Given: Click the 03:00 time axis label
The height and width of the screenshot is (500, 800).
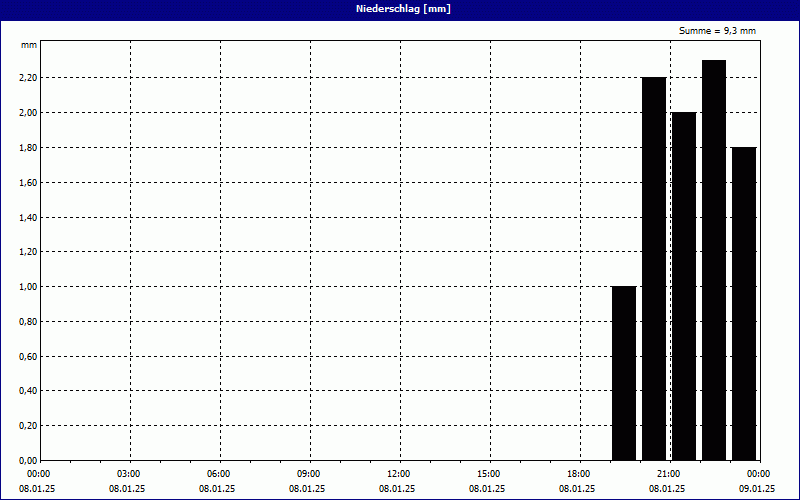Looking at the screenshot, I should tap(129, 474).
